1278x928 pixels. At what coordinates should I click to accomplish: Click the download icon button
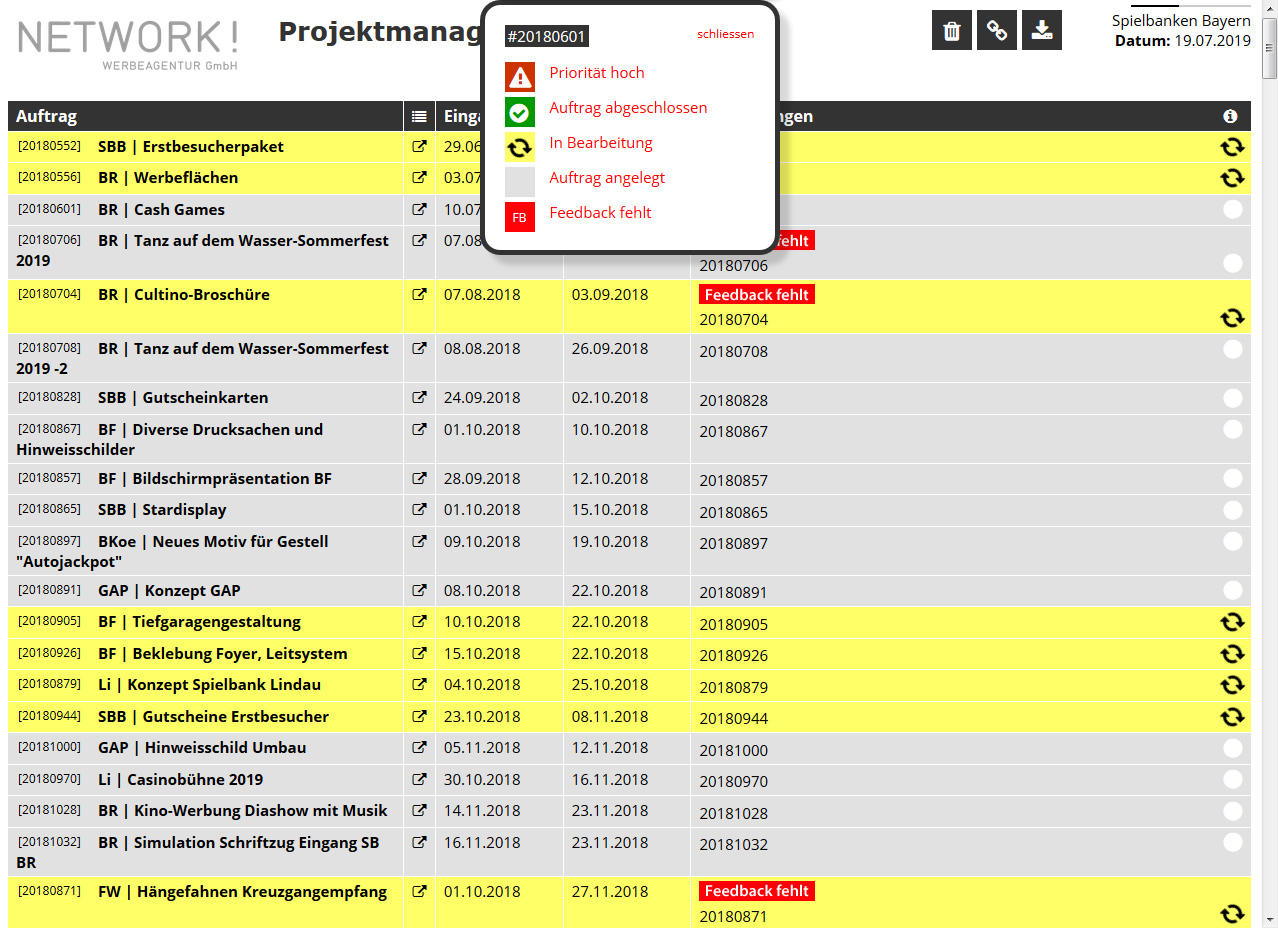pos(1042,30)
